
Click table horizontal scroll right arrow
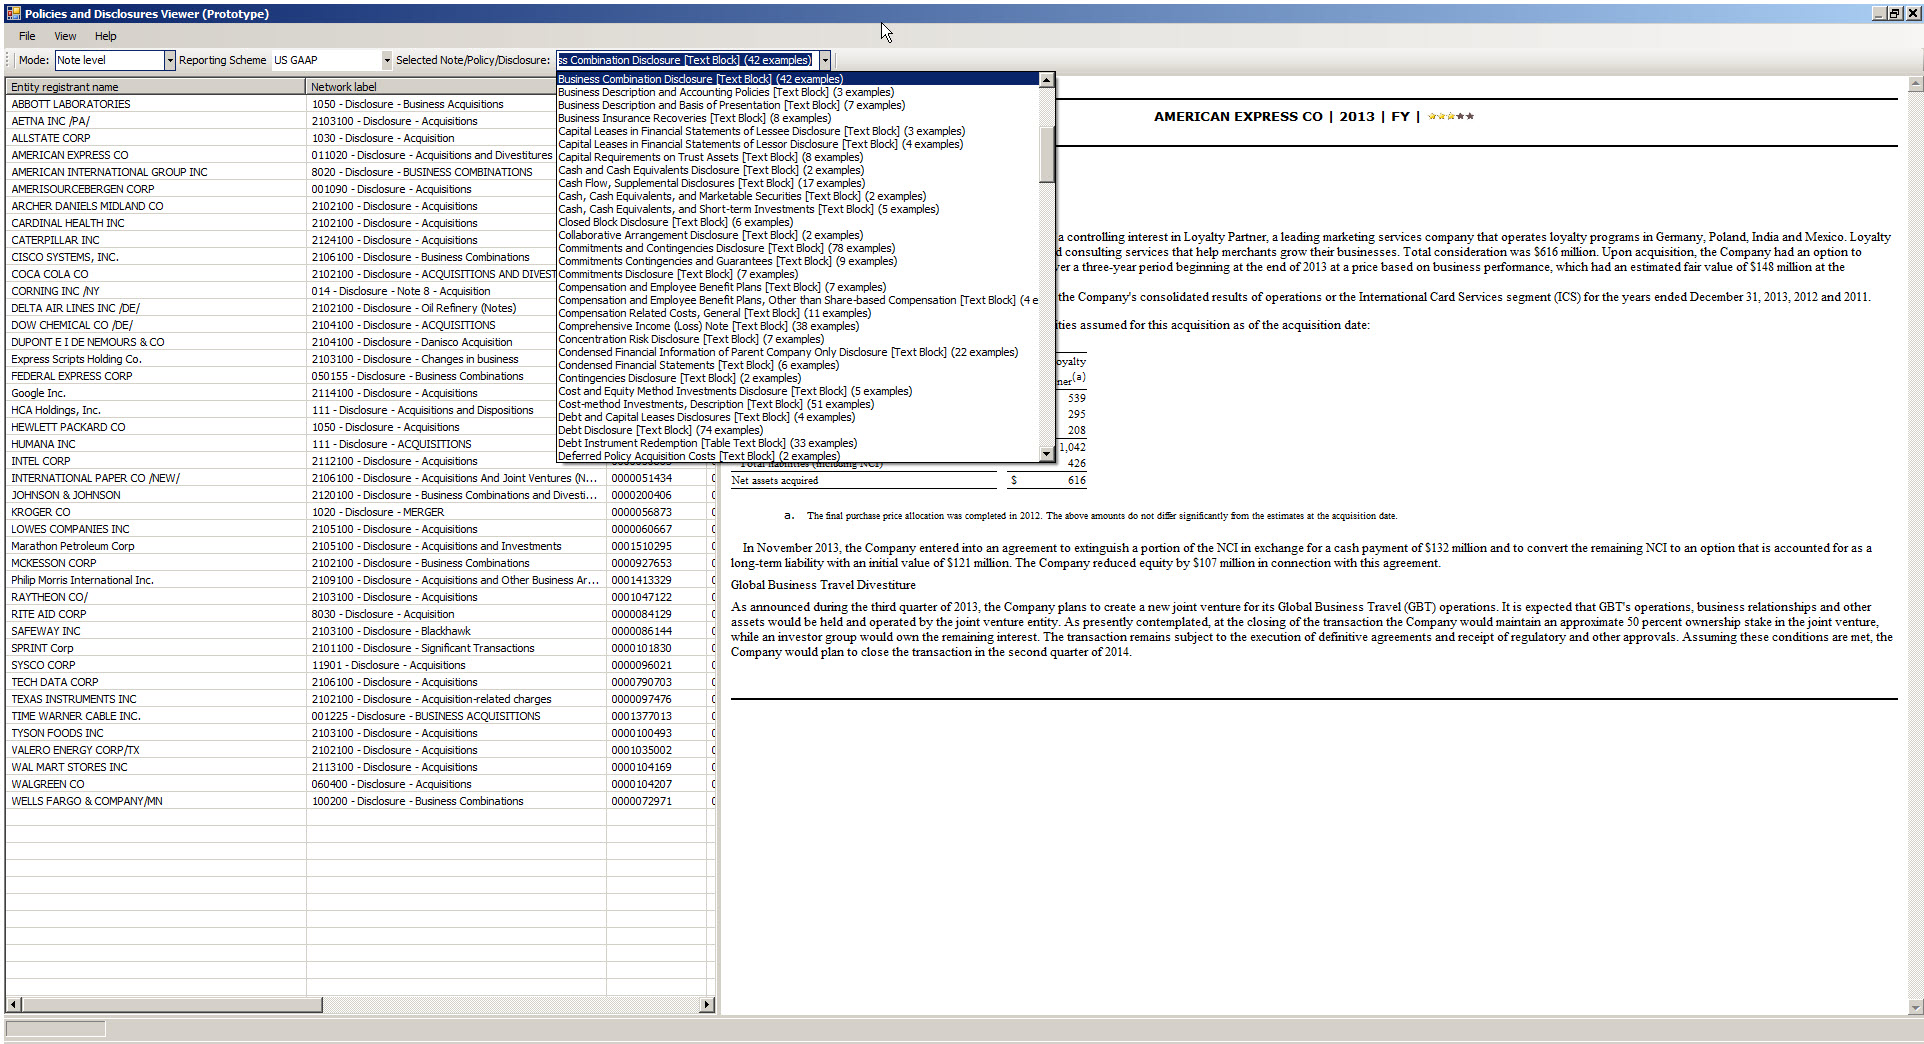[x=707, y=1004]
